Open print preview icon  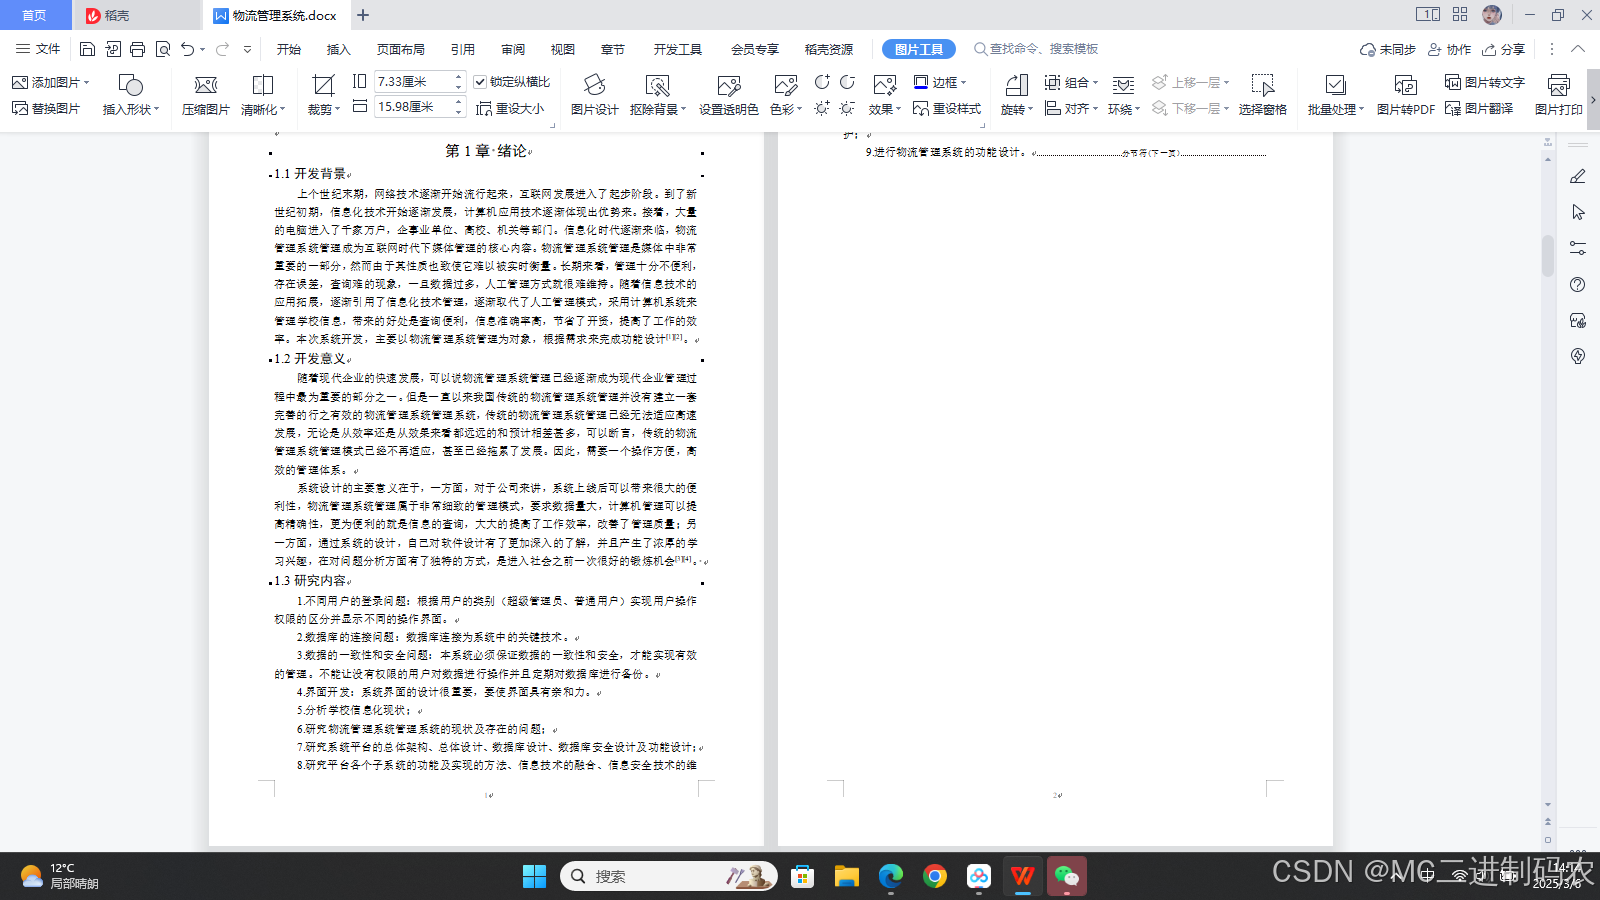click(163, 49)
